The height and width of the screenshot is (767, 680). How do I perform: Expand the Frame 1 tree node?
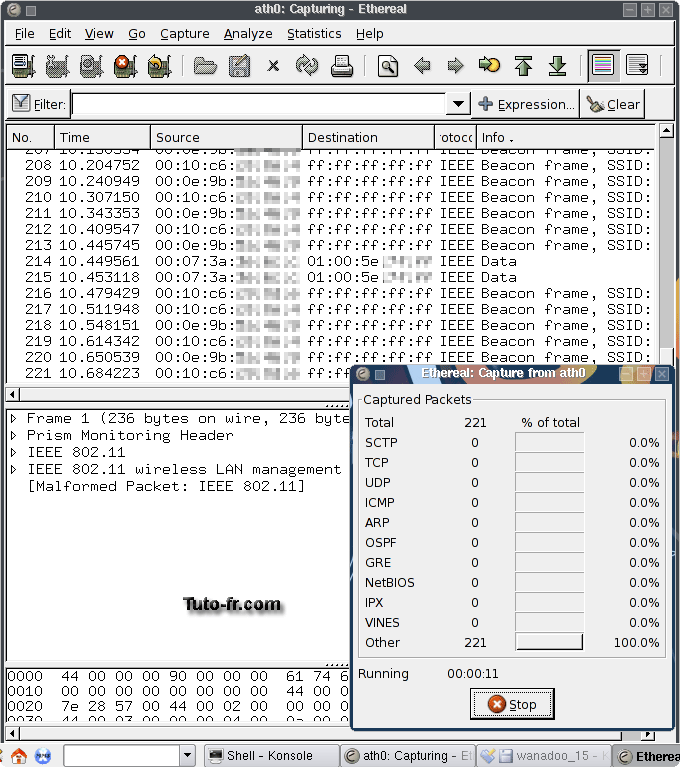[14, 418]
